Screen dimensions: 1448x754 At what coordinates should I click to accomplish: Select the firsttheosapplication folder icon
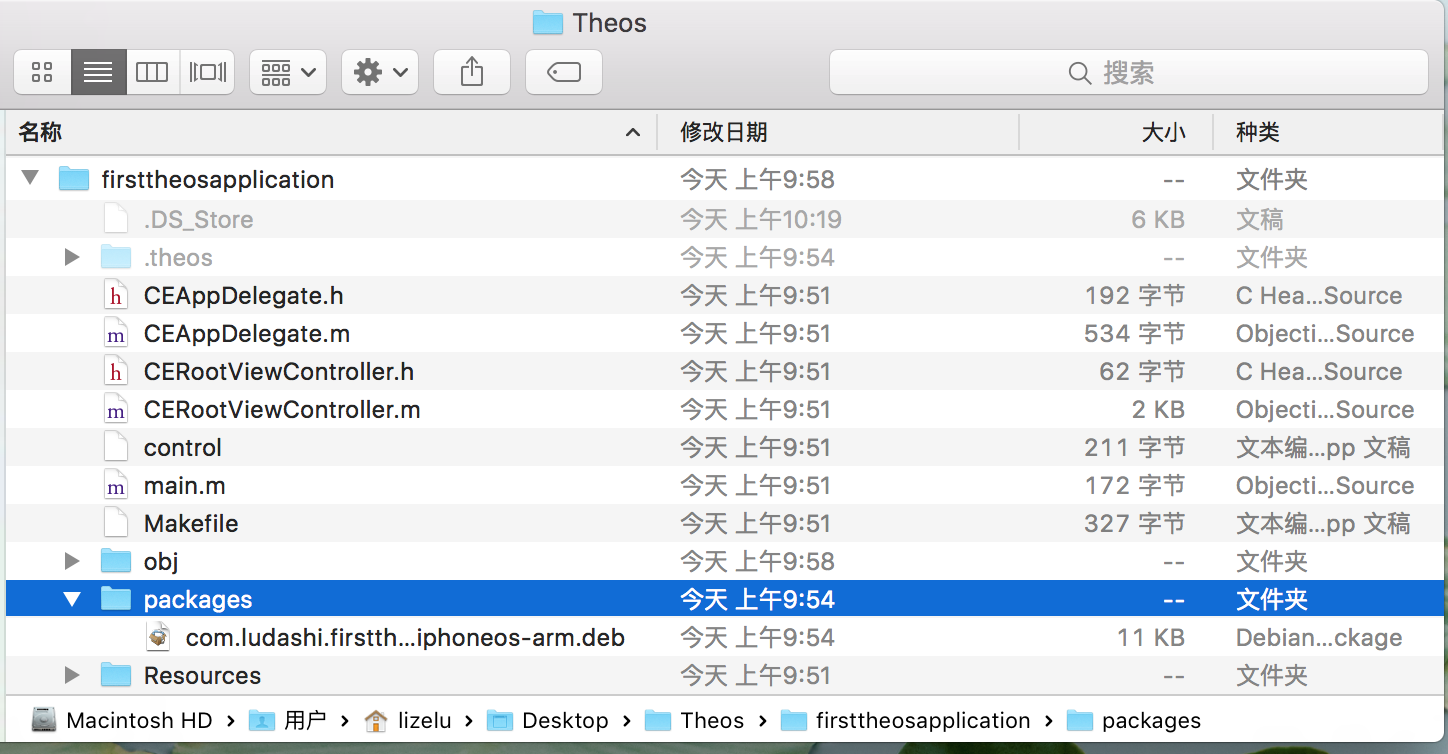[74, 179]
